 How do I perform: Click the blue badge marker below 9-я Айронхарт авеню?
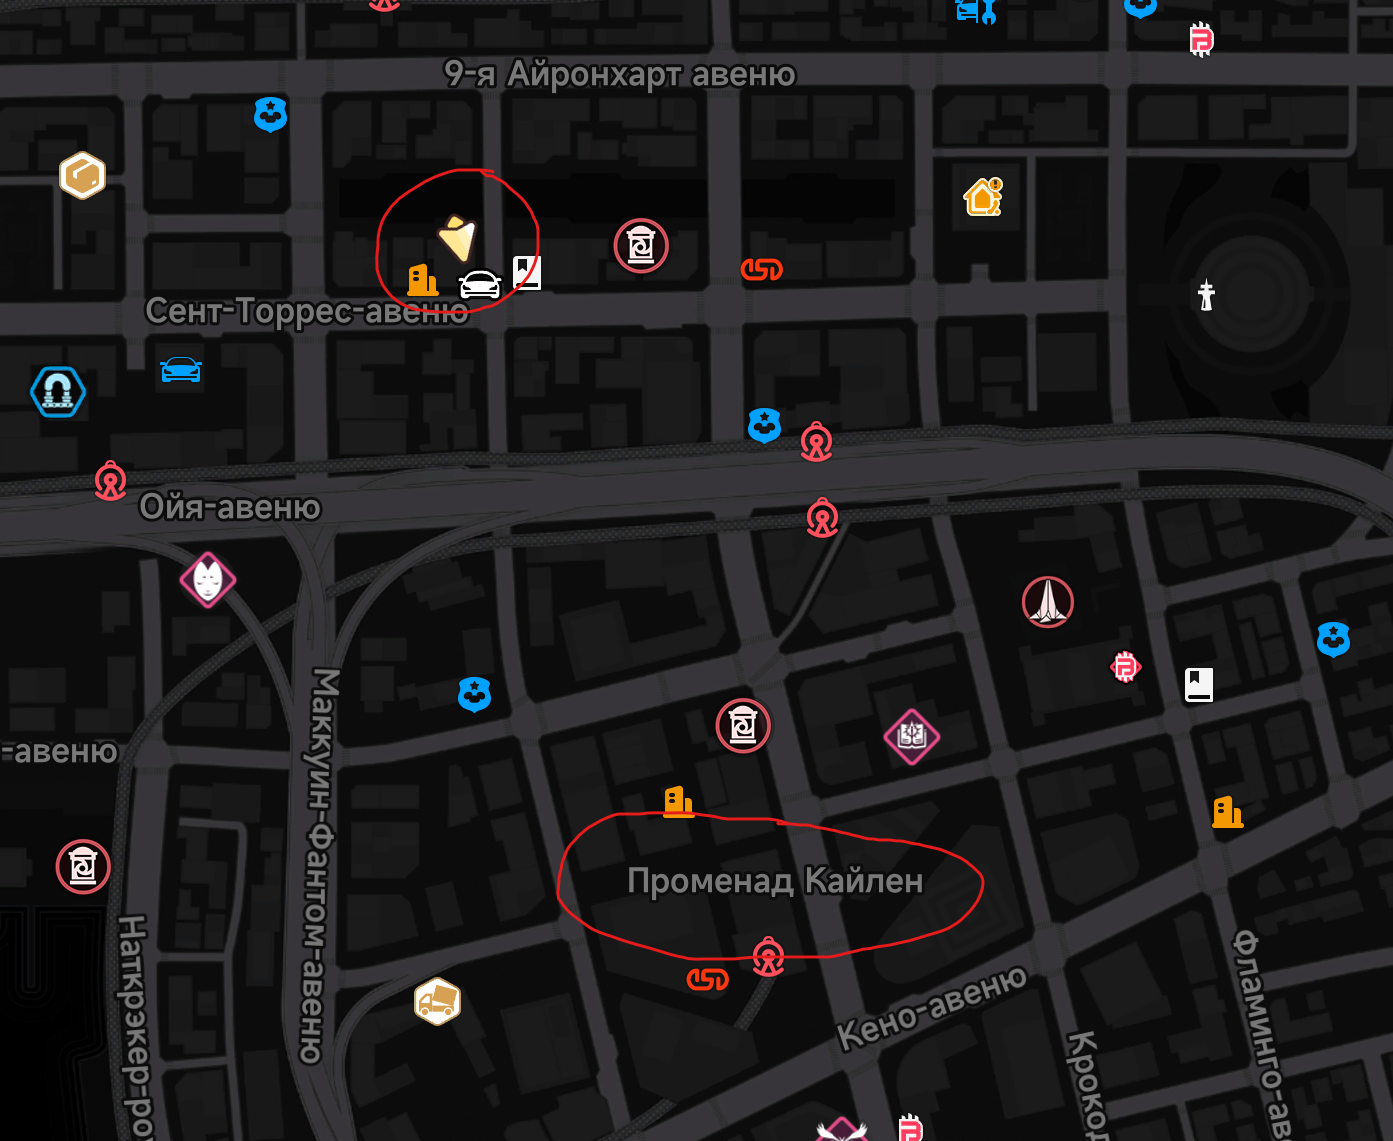tap(271, 115)
